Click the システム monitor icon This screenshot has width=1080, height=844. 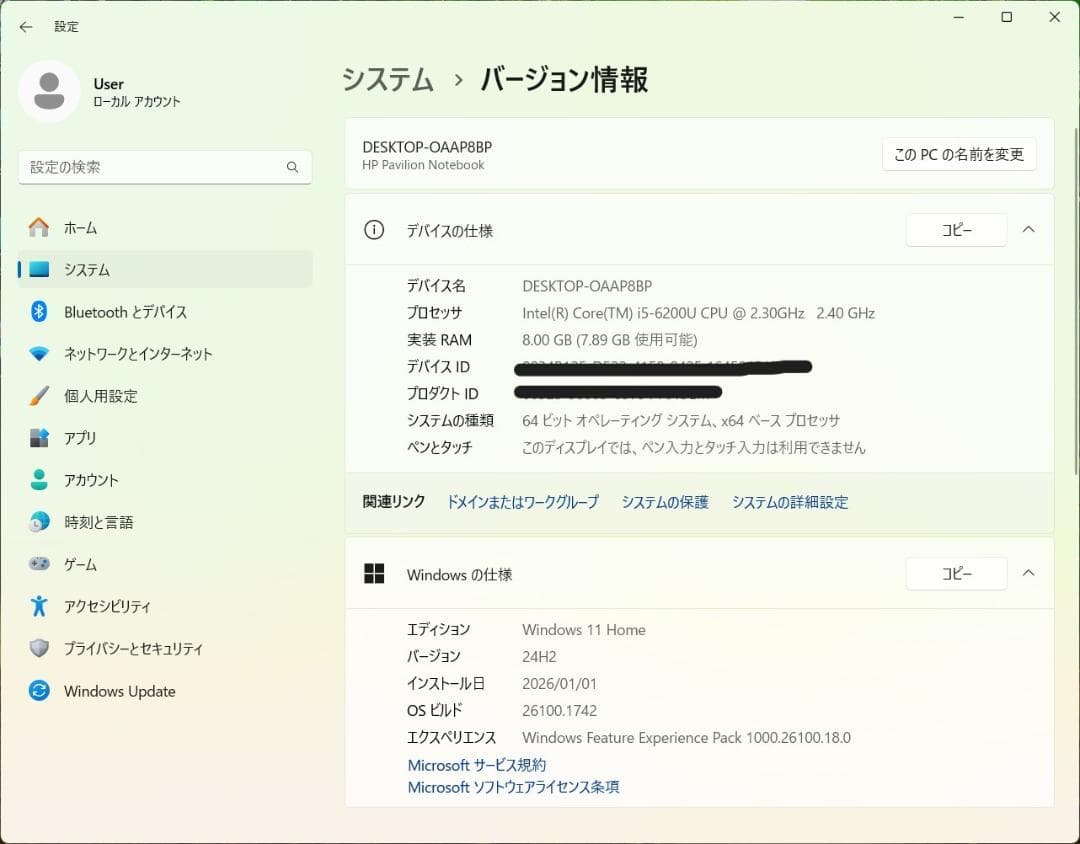coord(39,269)
